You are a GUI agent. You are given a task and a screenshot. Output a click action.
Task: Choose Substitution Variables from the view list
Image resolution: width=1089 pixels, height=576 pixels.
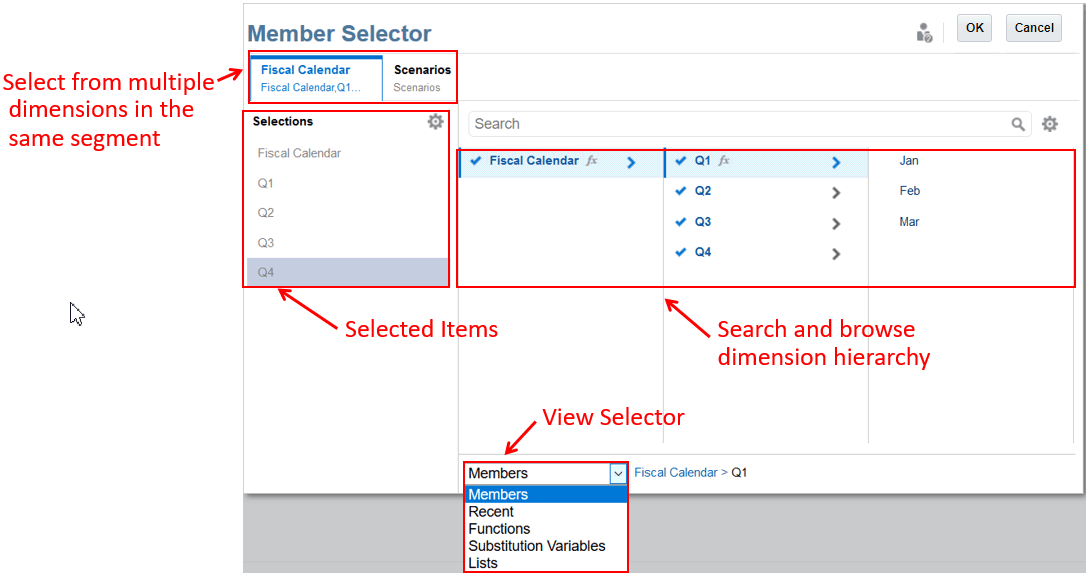click(537, 546)
